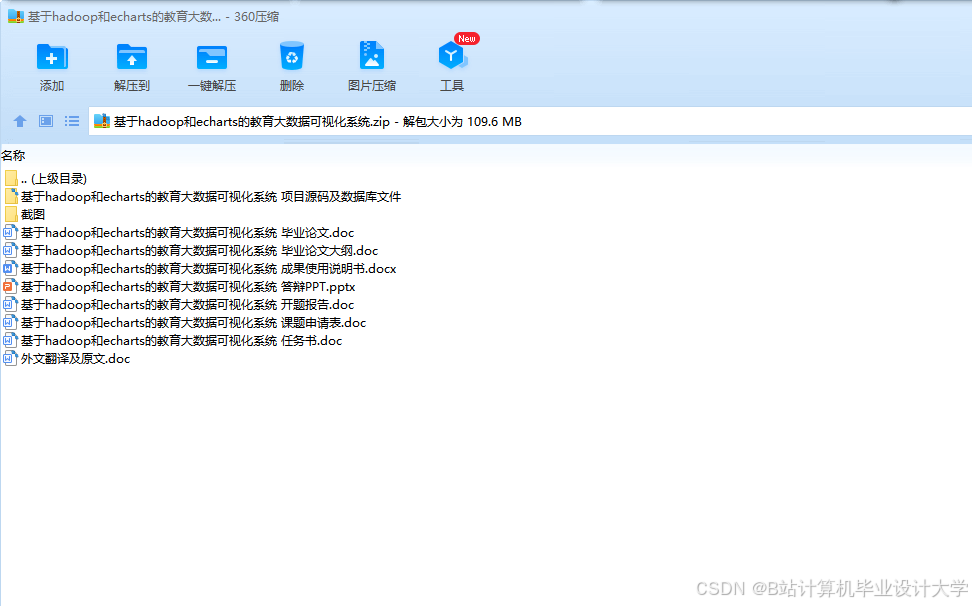Toggle the preview pane view icon

click(x=44, y=121)
